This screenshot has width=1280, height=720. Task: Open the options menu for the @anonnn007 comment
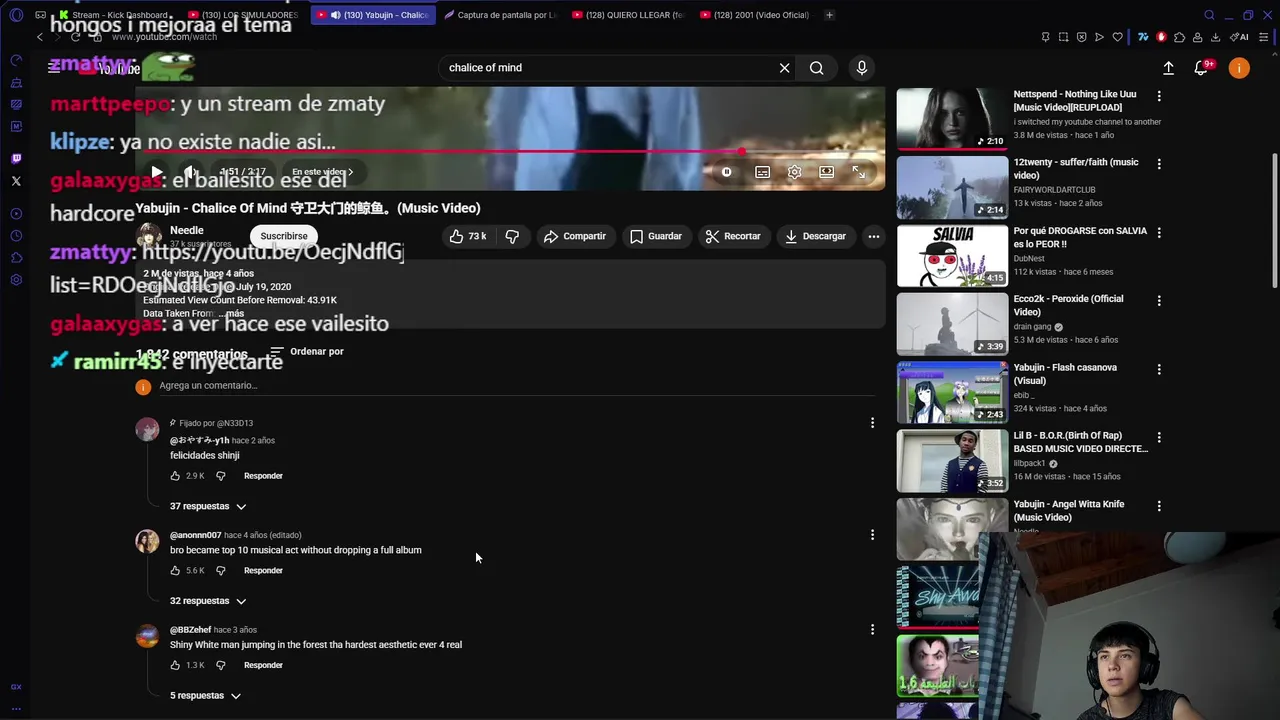[x=872, y=535]
